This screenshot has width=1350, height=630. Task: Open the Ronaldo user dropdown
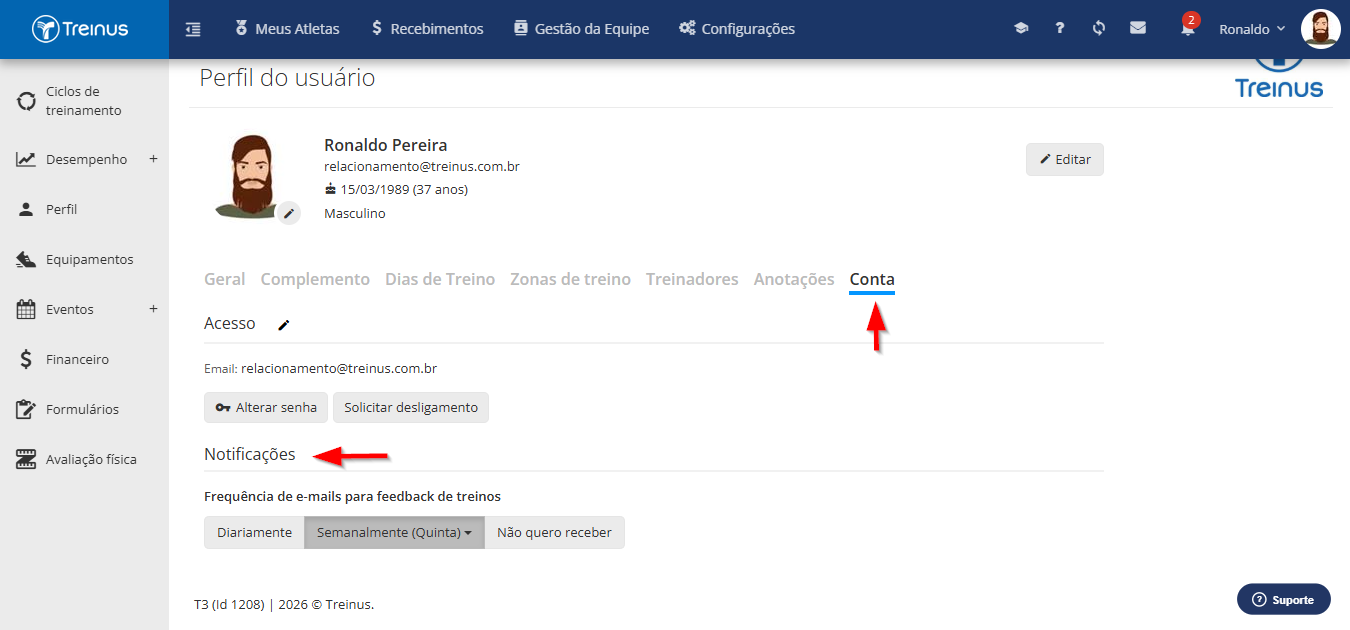1252,29
